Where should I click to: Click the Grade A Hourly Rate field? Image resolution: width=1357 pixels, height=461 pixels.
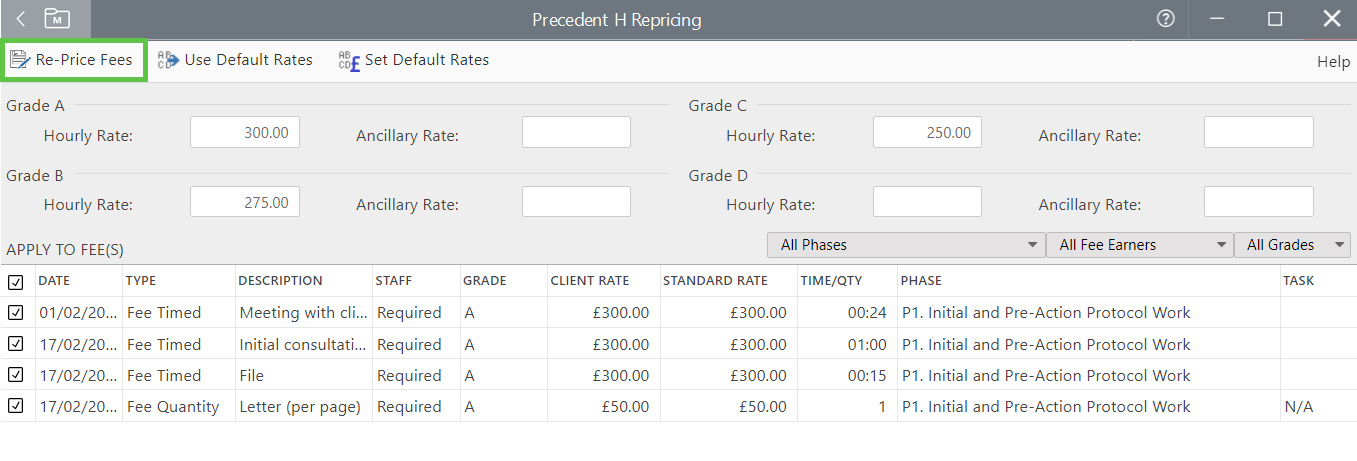click(245, 133)
